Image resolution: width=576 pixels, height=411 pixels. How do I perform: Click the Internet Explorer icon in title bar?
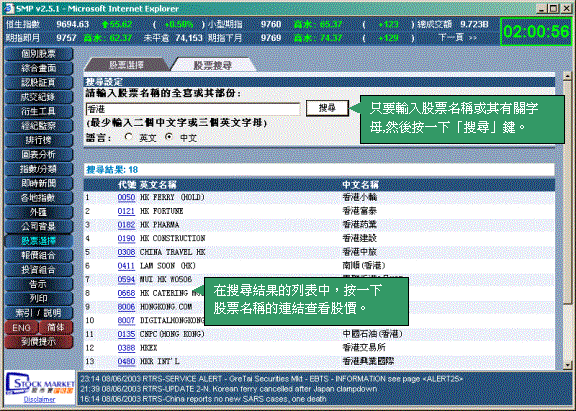[x=9, y=8]
